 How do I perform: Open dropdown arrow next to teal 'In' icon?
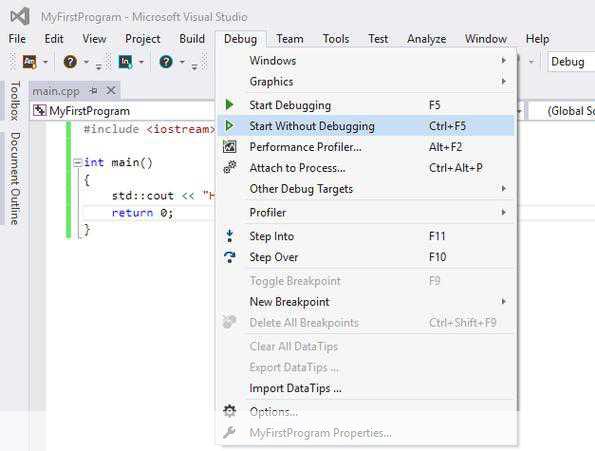click(141, 62)
